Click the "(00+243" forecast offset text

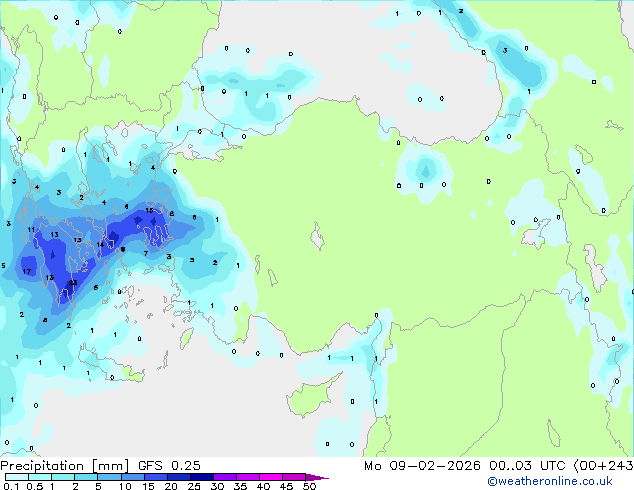coord(603,466)
